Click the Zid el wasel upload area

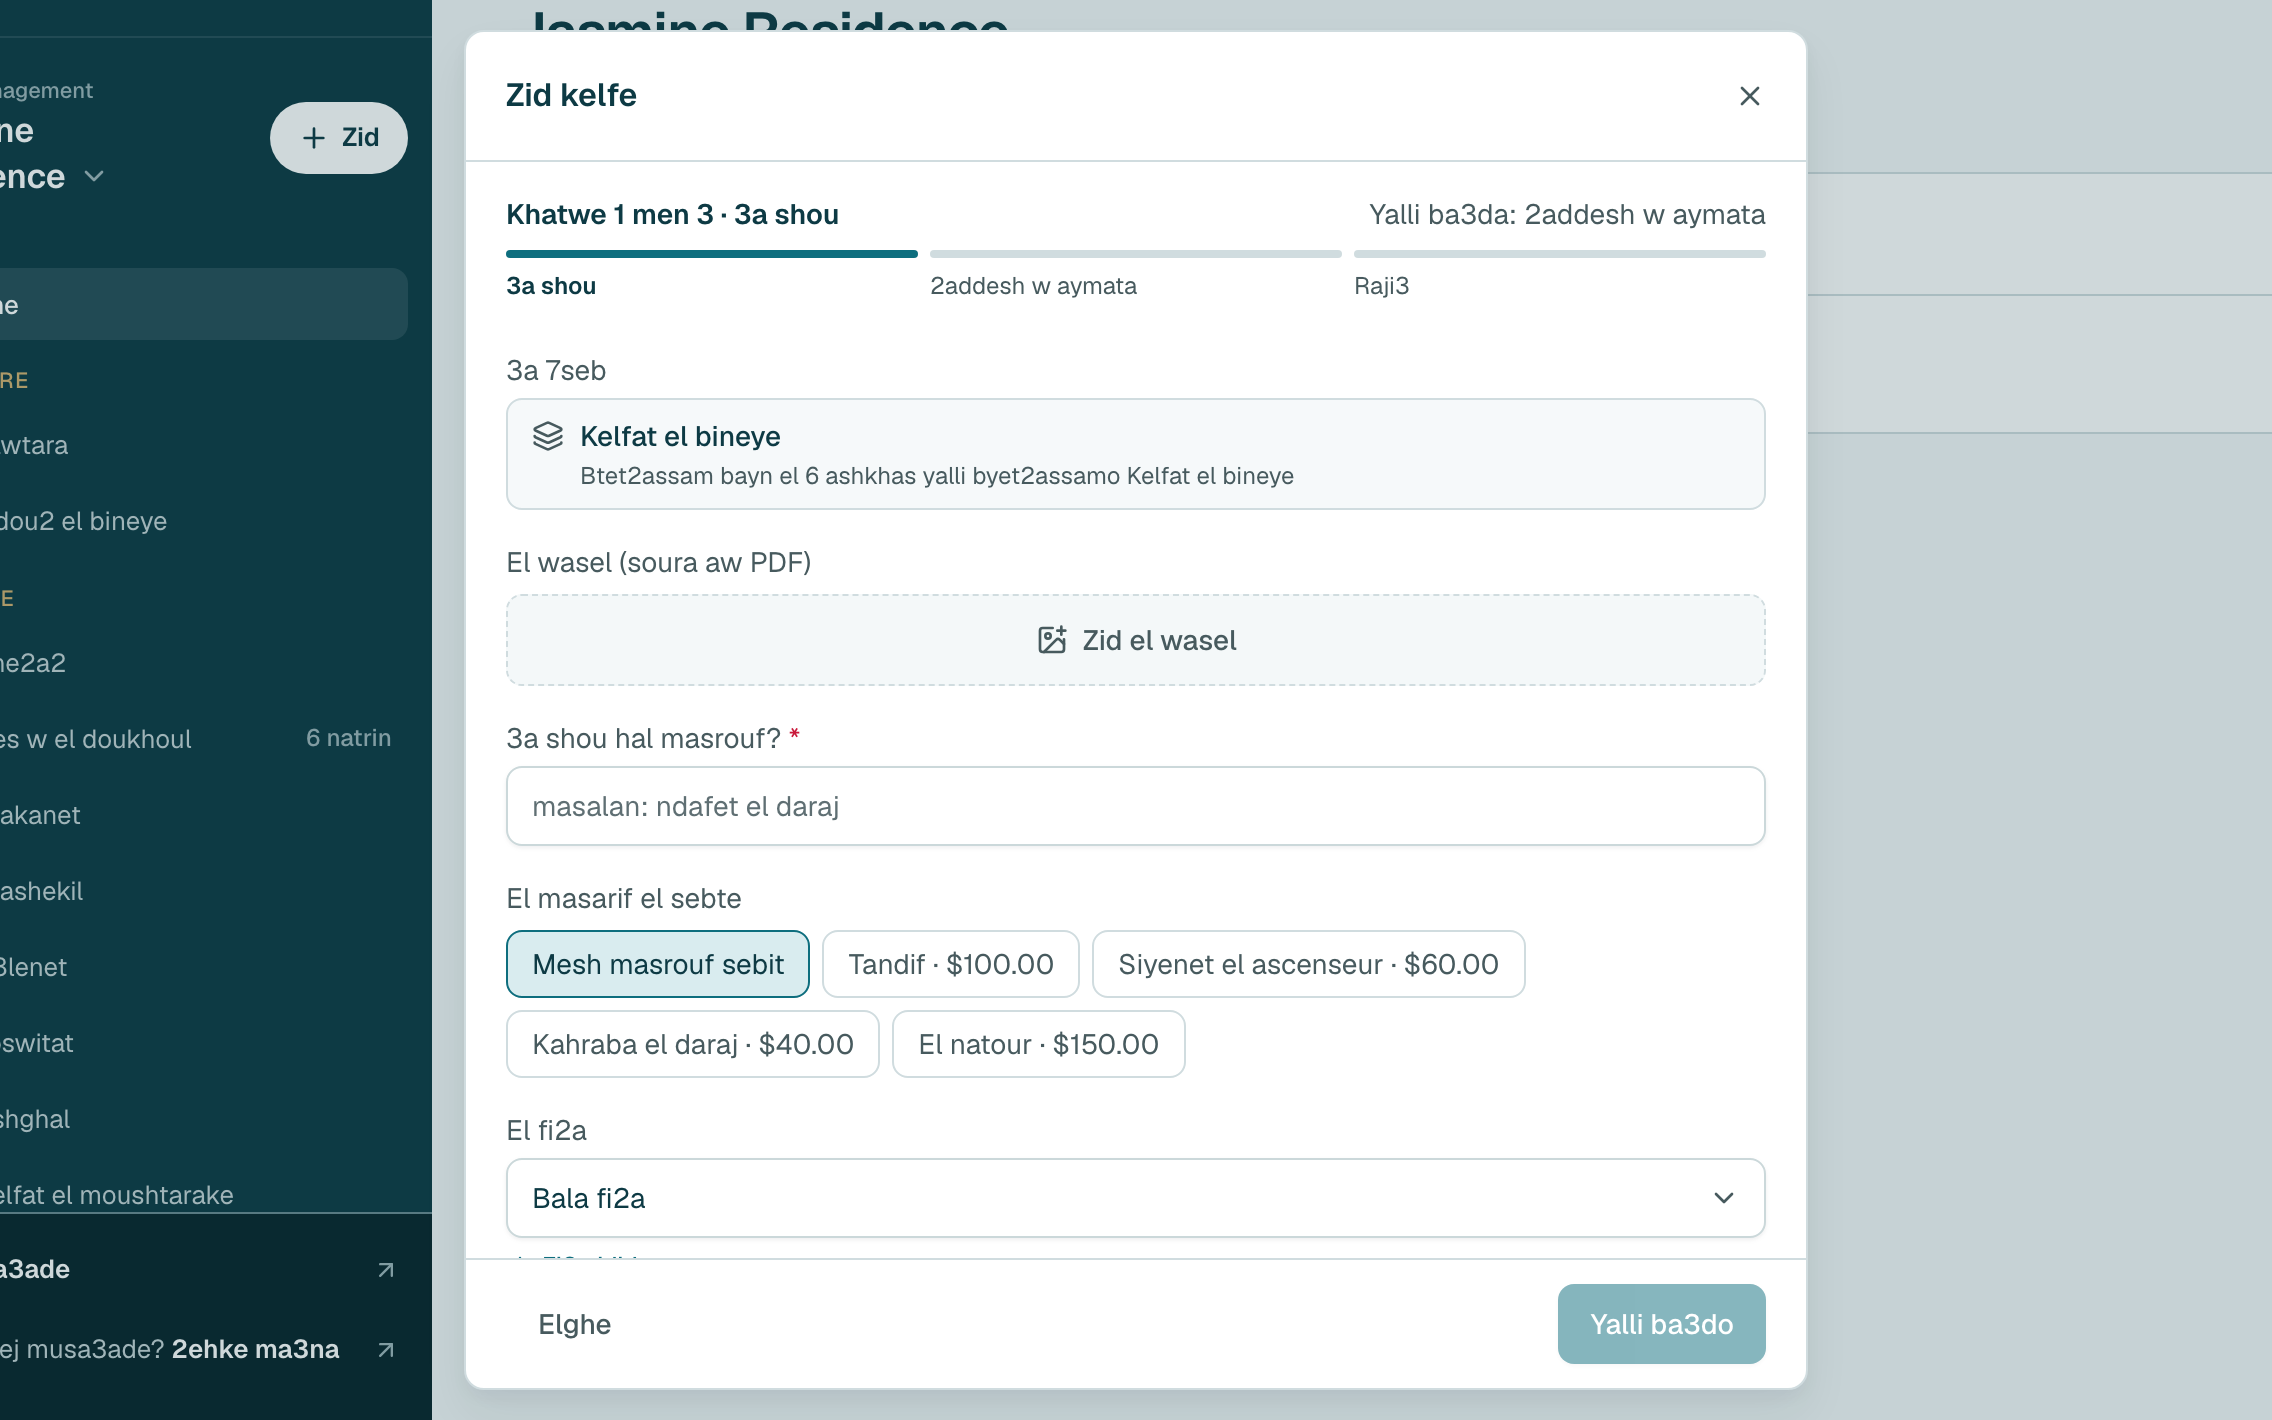click(1135, 640)
